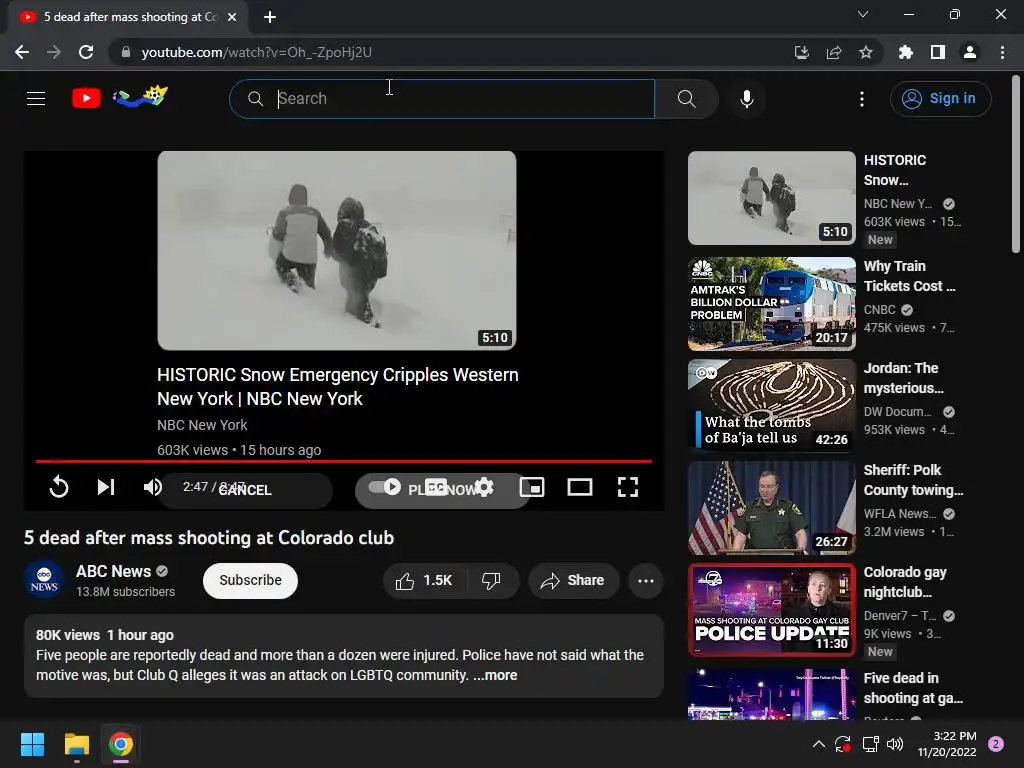1024x768 pixels.
Task: Like the video with thumbs up
Action: (x=424, y=581)
